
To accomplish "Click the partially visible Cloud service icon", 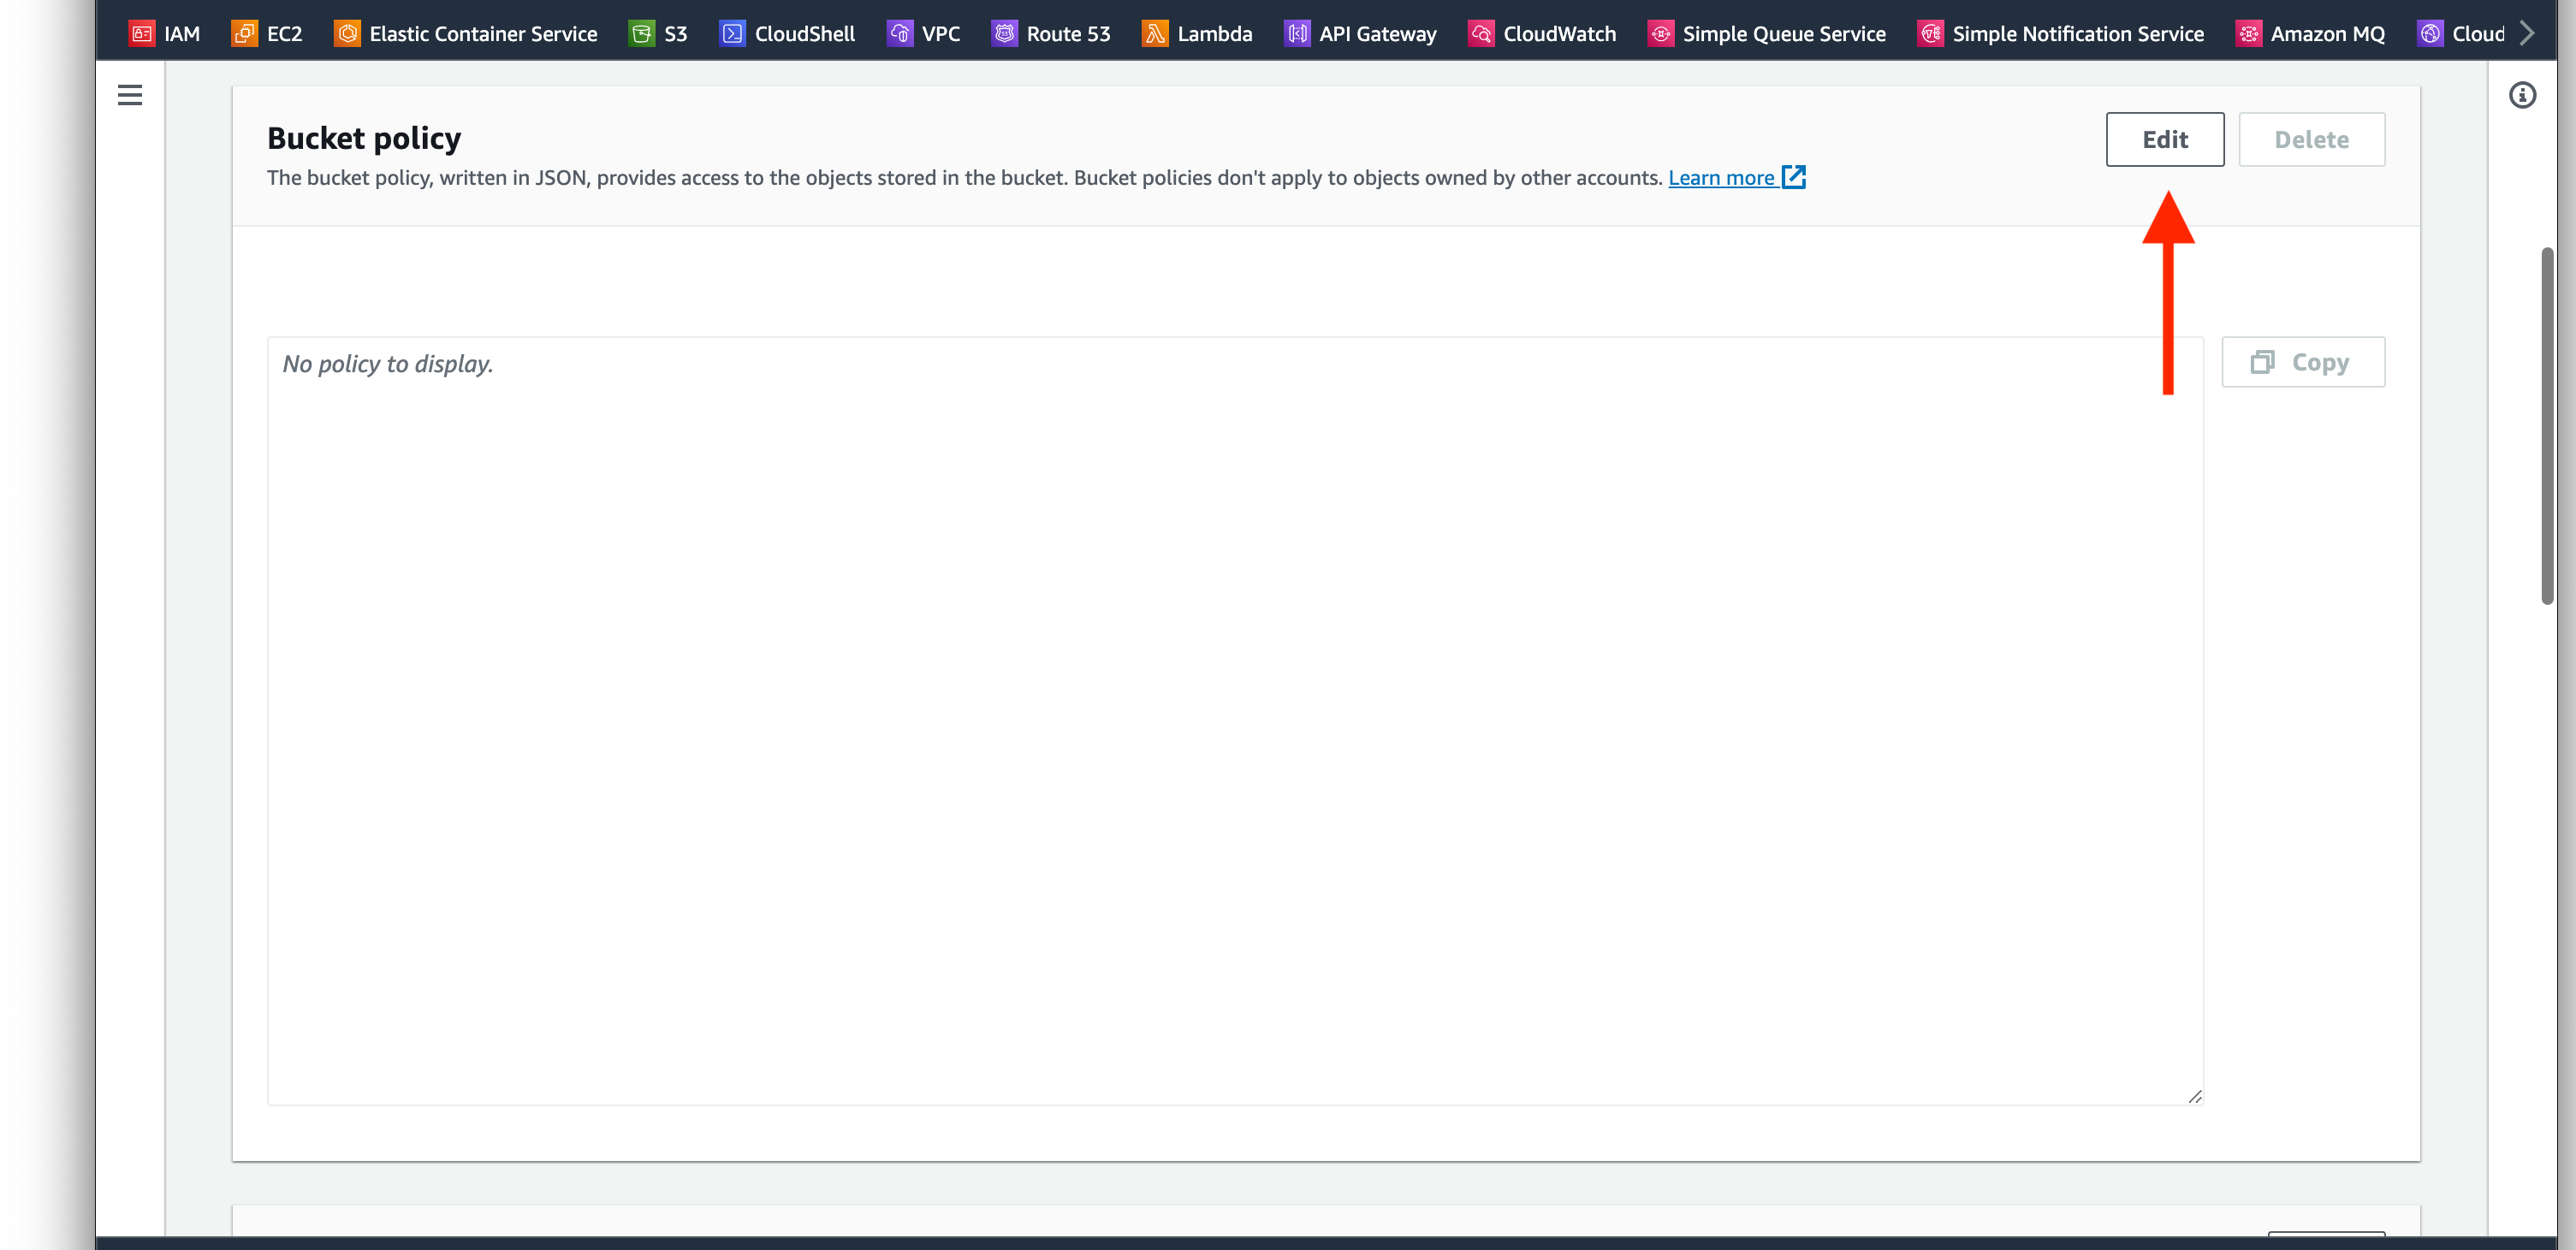I will 2430,33.
